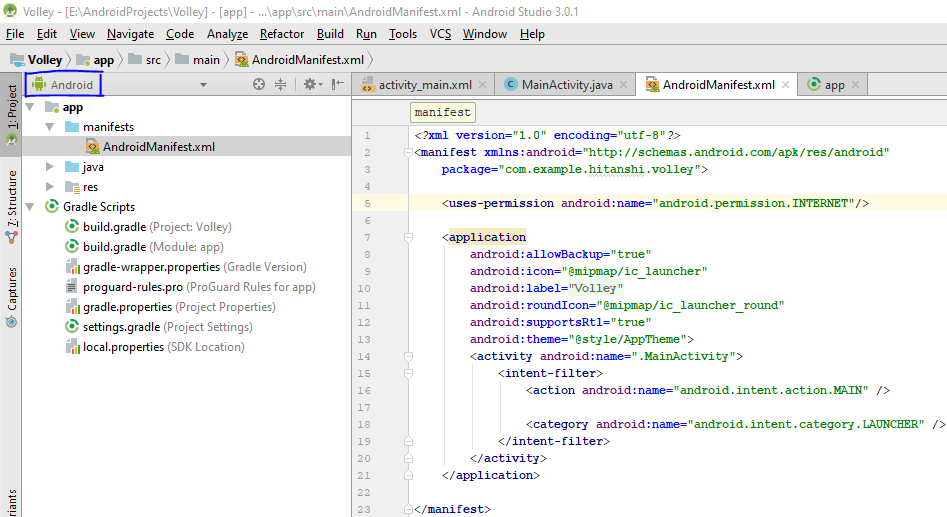Image resolution: width=947 pixels, height=517 pixels.
Task: Open the Project panel gear settings
Action: [x=310, y=85]
